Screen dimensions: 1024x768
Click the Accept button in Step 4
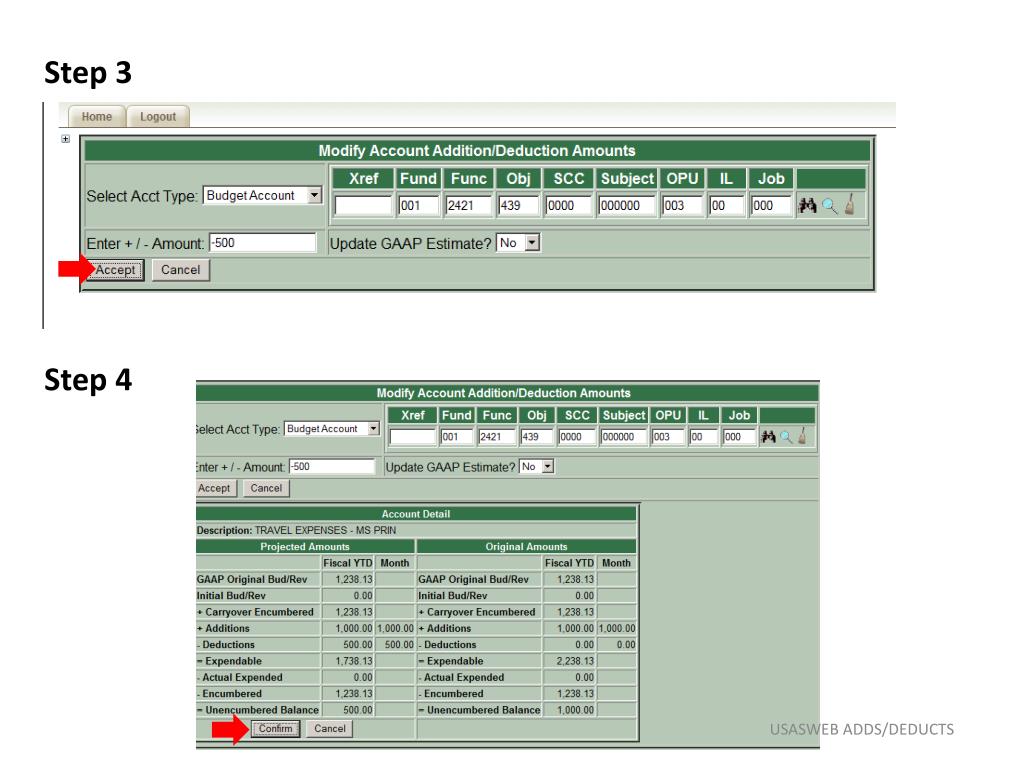[214, 488]
